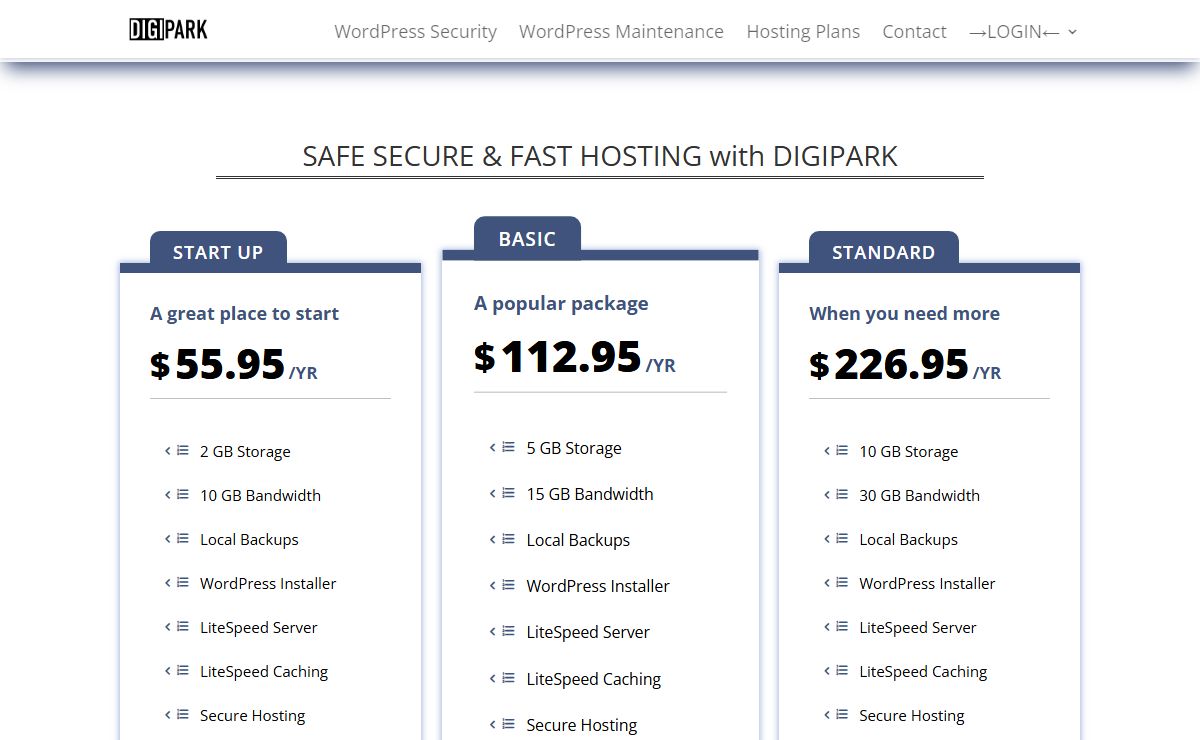Click 'WordPress Installer' text in Basic plan

(598, 586)
